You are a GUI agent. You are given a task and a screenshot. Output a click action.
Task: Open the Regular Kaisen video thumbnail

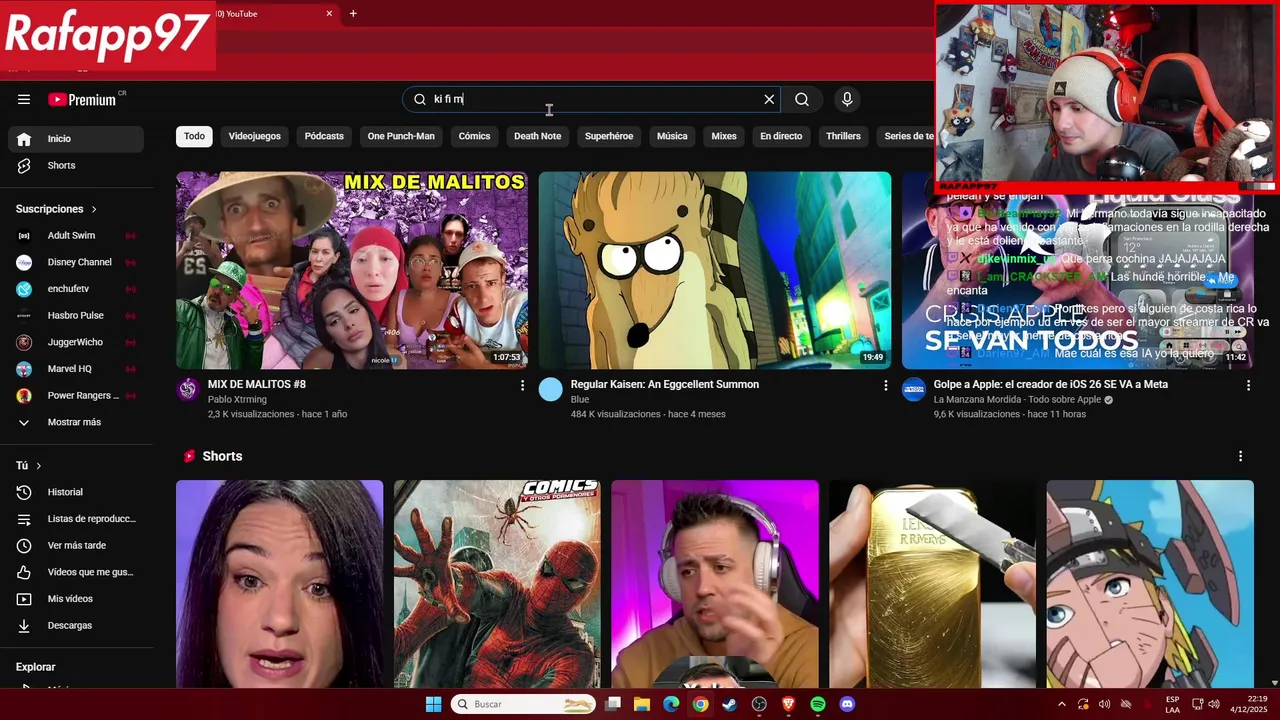point(715,270)
